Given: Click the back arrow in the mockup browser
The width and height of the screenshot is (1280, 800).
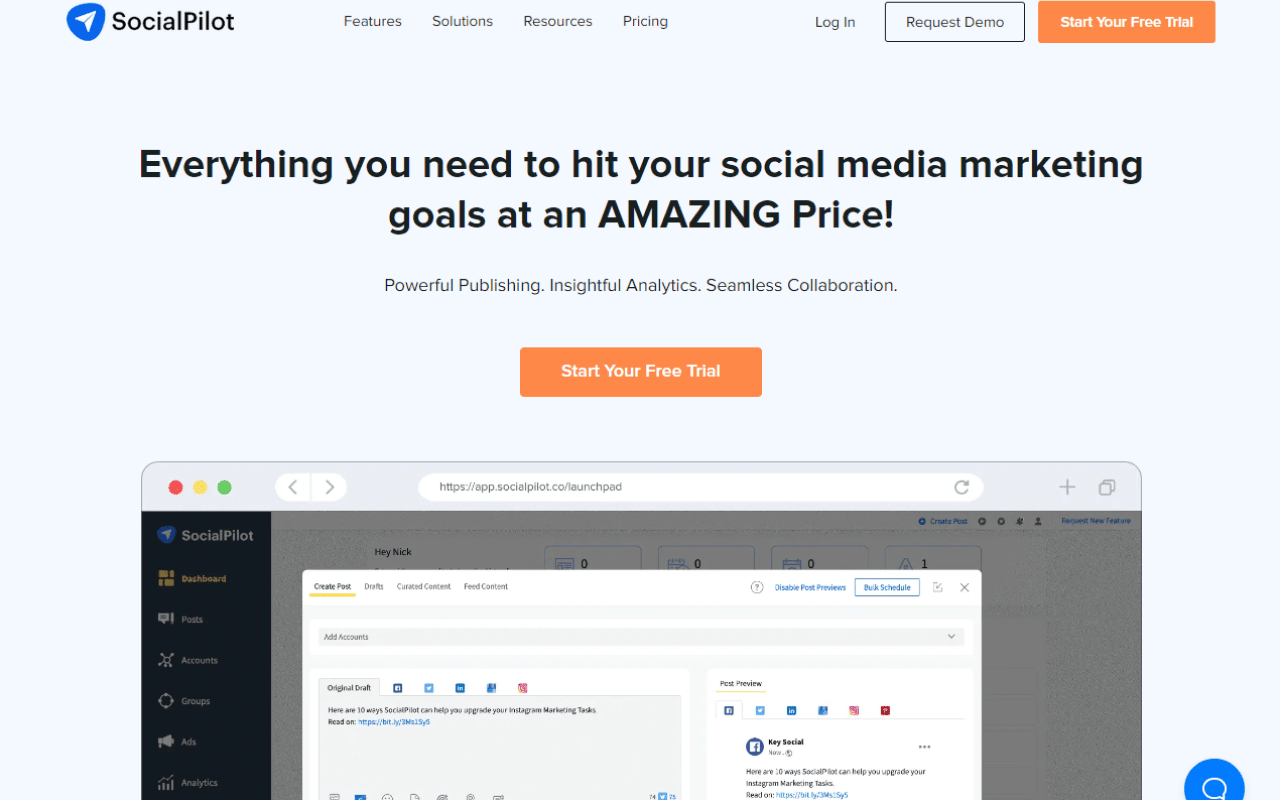Looking at the screenshot, I should tap(293, 487).
